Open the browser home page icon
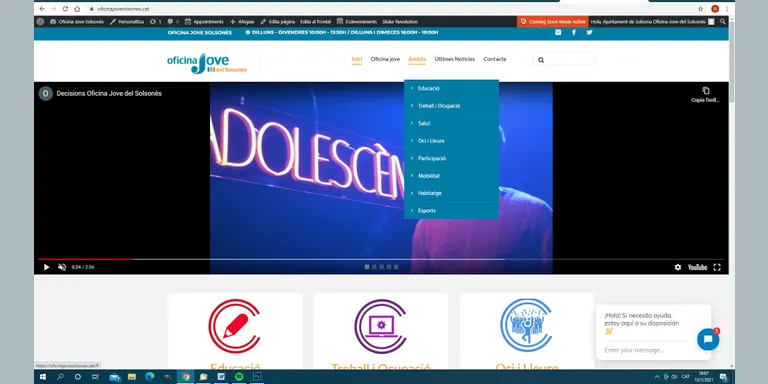This screenshot has width=768, height=384. [77, 9]
